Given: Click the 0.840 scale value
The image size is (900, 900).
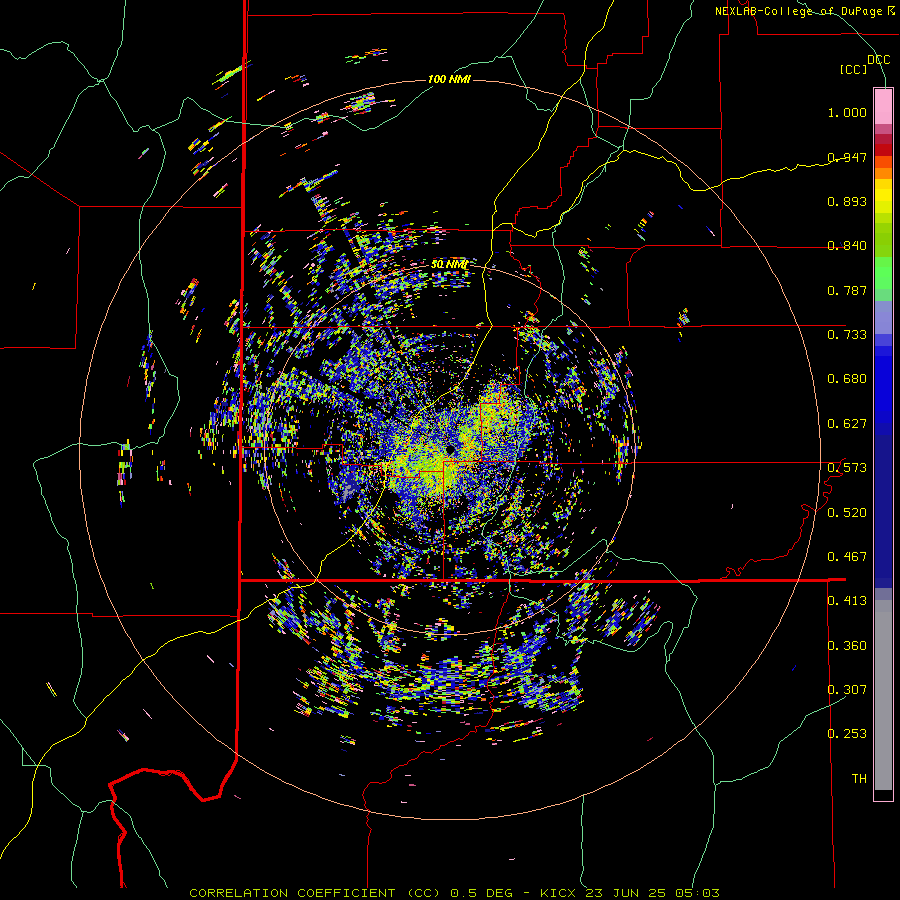Looking at the screenshot, I should [847, 246].
